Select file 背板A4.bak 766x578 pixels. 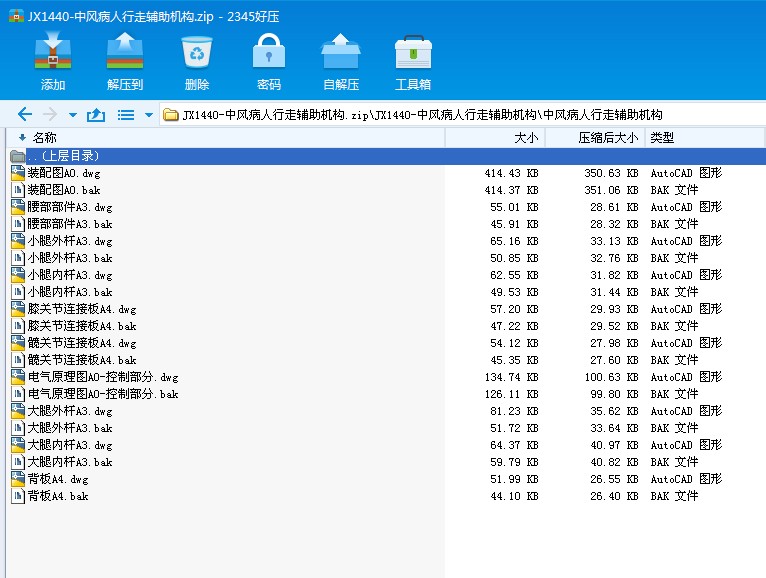[x=58, y=496]
